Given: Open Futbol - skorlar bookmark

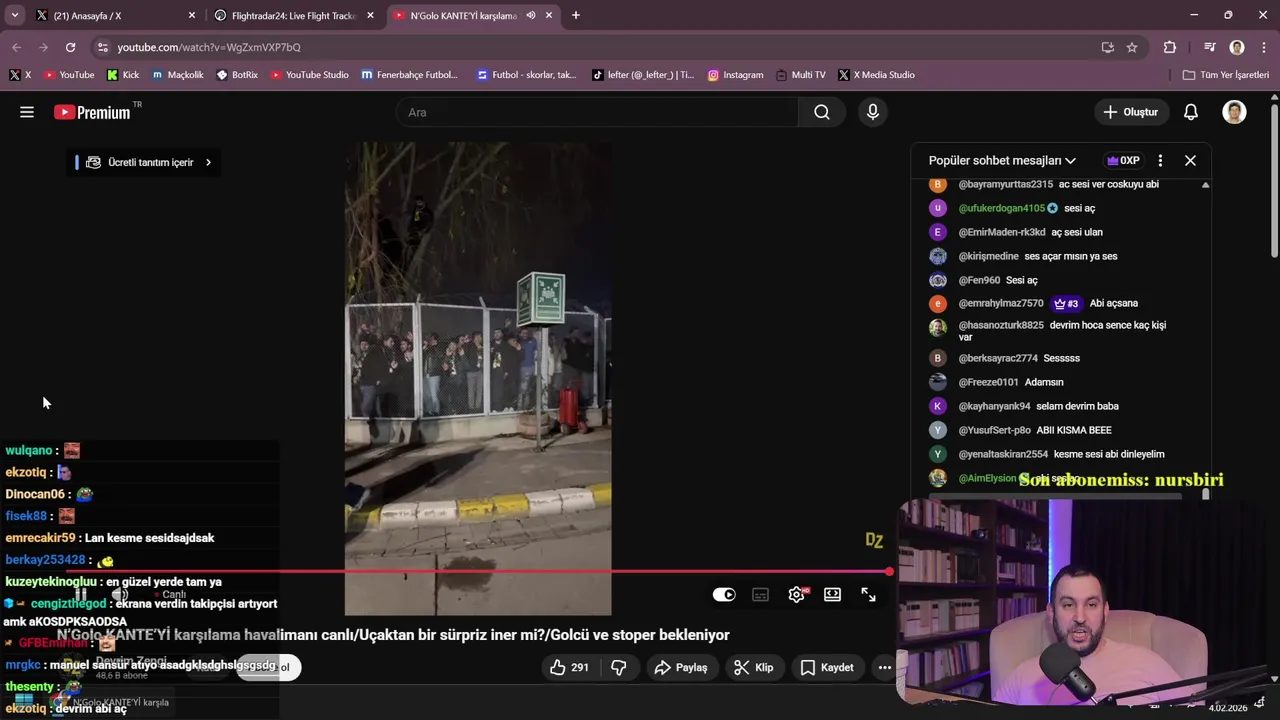Looking at the screenshot, I should (527, 75).
